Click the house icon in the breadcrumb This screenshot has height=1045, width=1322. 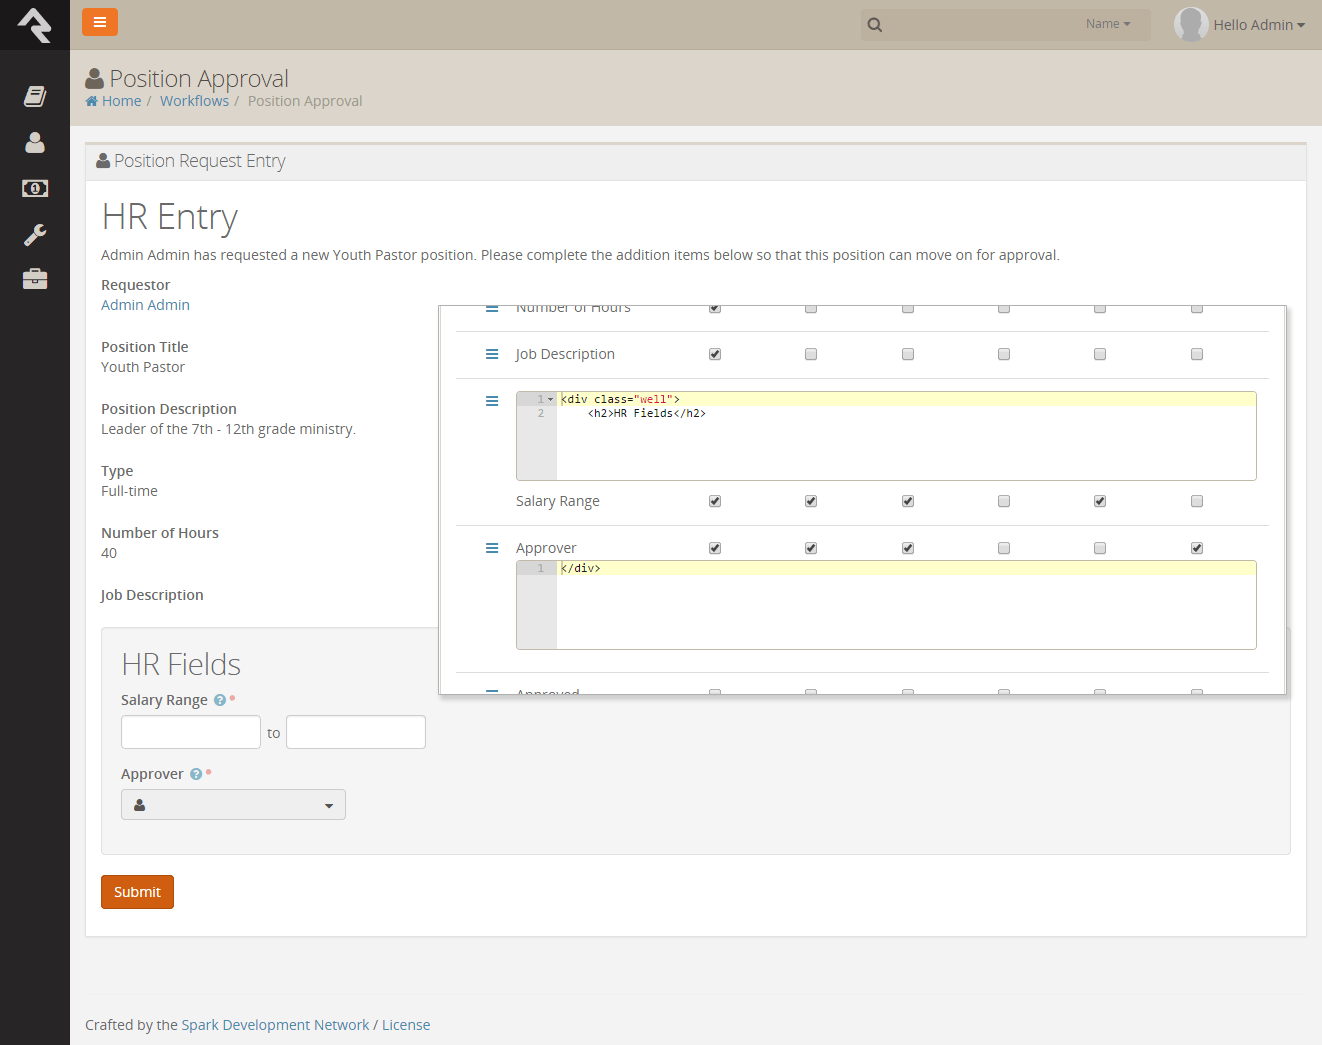pos(92,101)
